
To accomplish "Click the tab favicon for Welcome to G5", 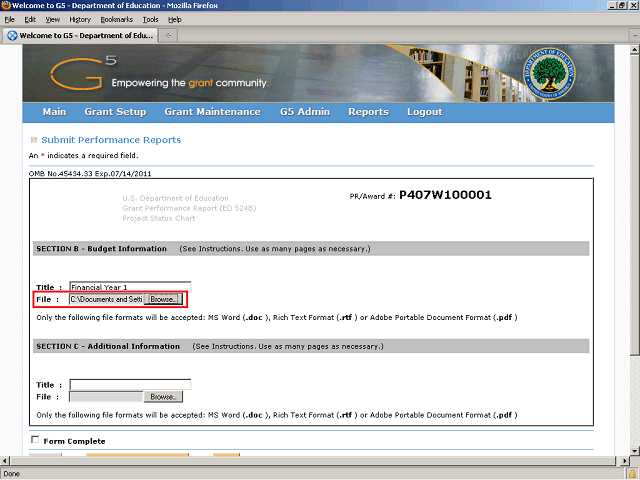I will tap(12, 36).
